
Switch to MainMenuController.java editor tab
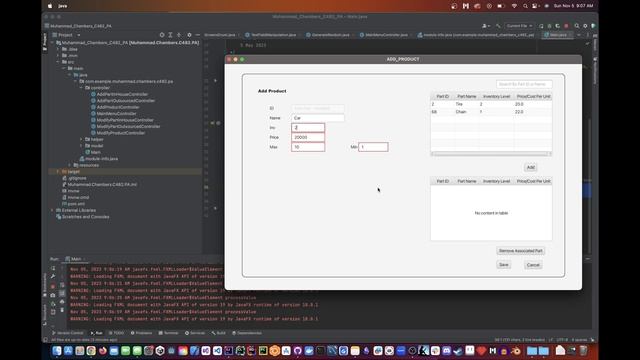click(x=383, y=35)
